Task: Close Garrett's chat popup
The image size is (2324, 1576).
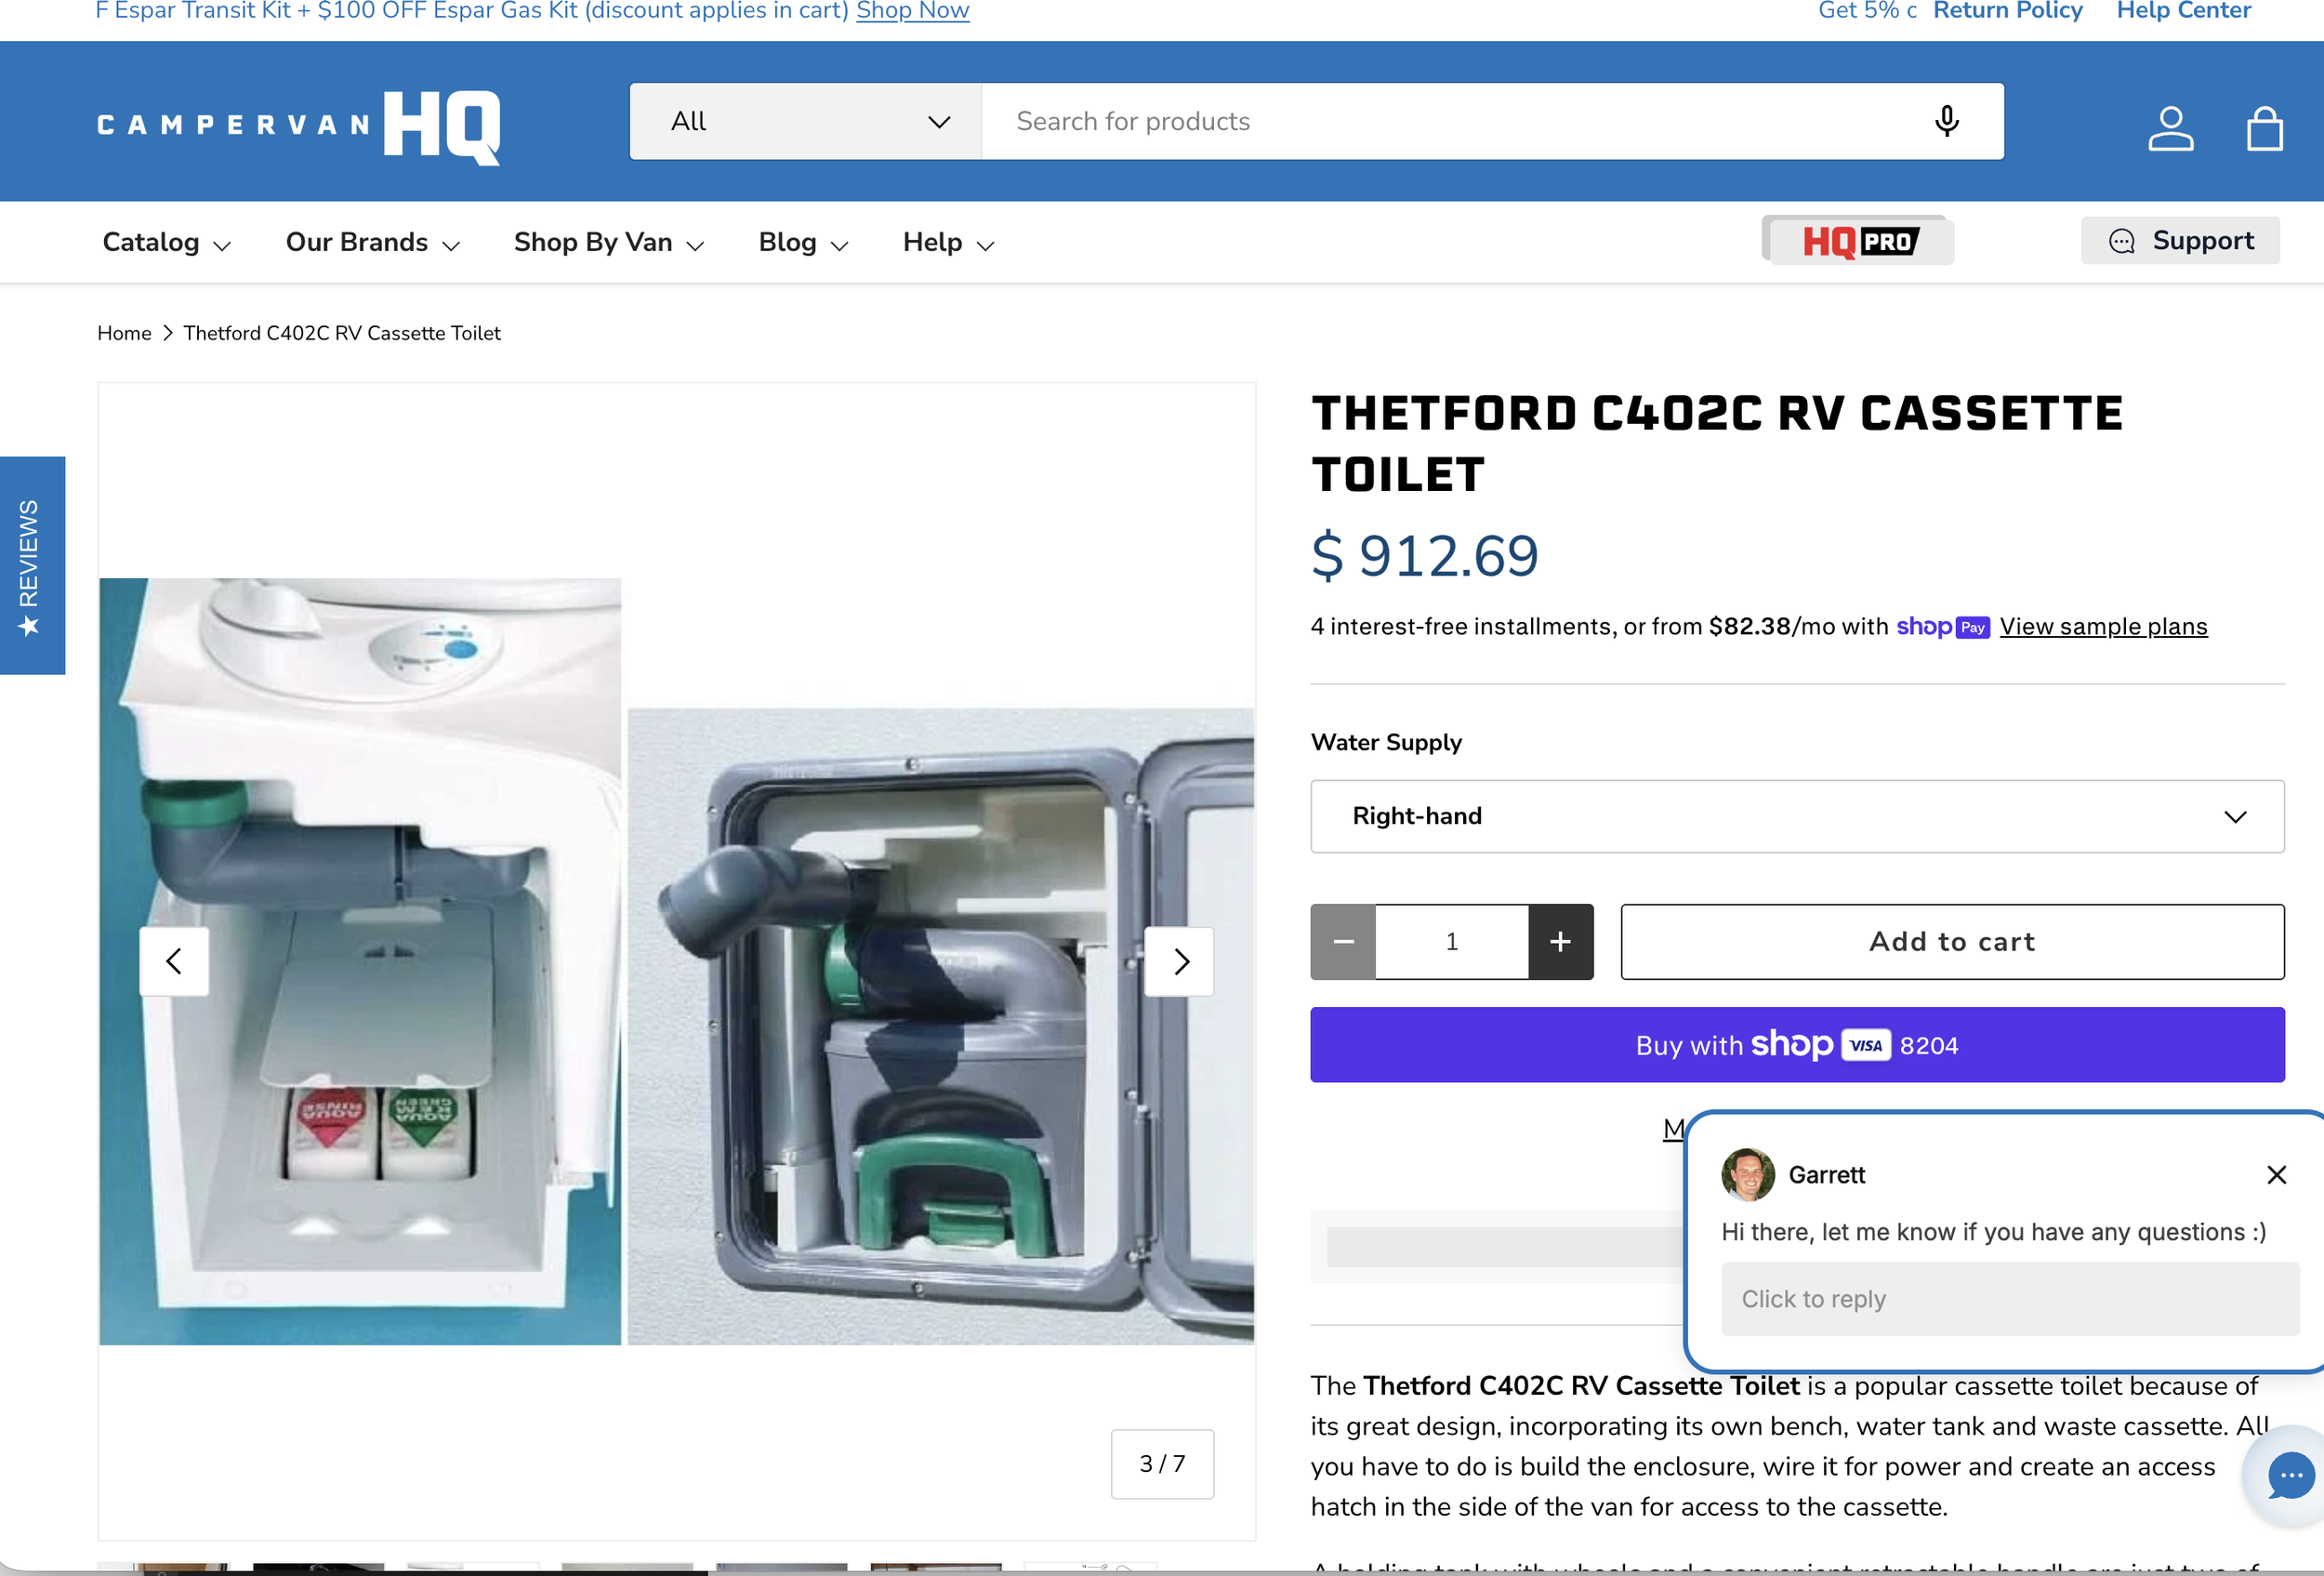Action: (x=2276, y=1174)
